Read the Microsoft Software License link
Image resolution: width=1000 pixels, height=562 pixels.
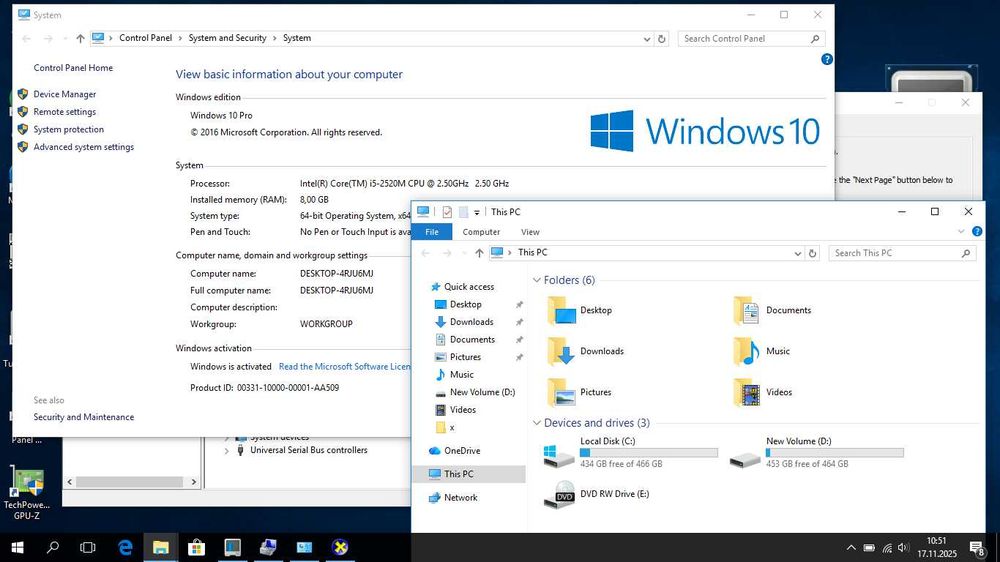click(x=344, y=366)
